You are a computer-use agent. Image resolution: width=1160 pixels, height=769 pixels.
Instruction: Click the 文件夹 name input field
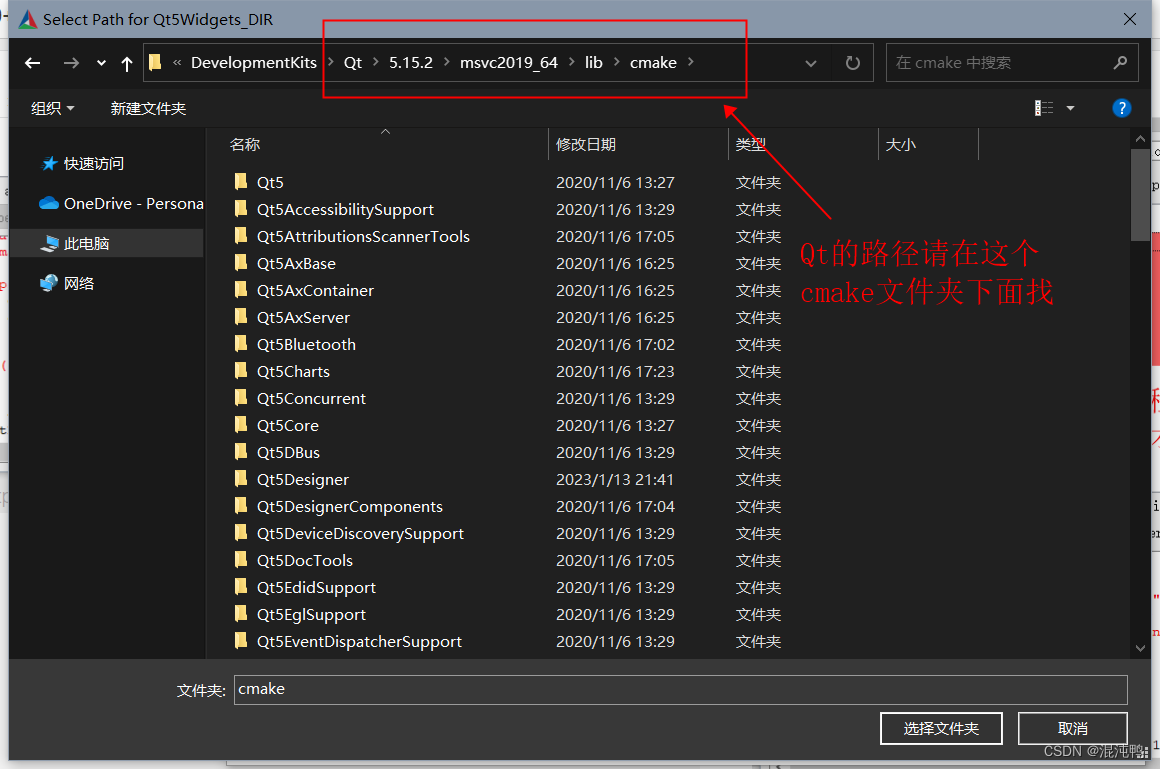pos(680,690)
